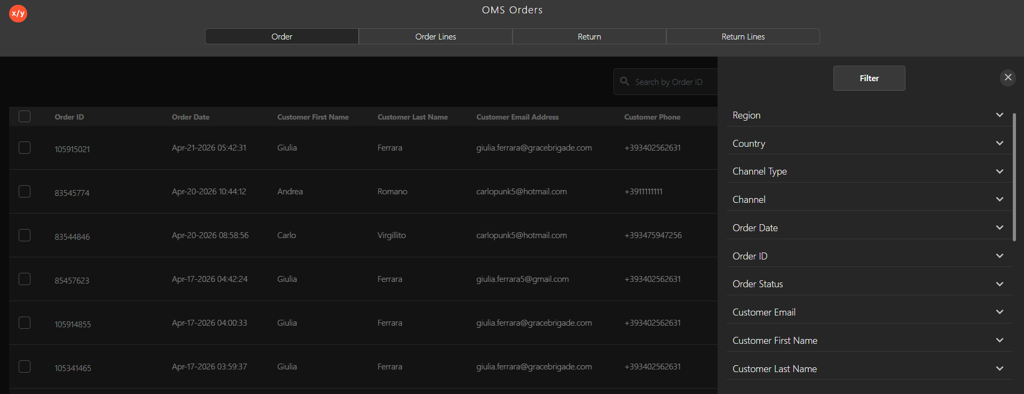Check the box for order 83545774

[25, 191]
